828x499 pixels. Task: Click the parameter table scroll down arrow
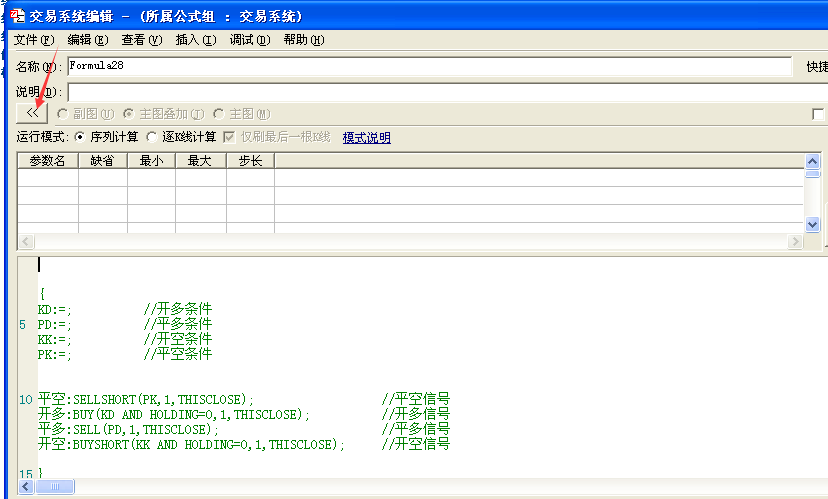pyautogui.click(x=813, y=224)
